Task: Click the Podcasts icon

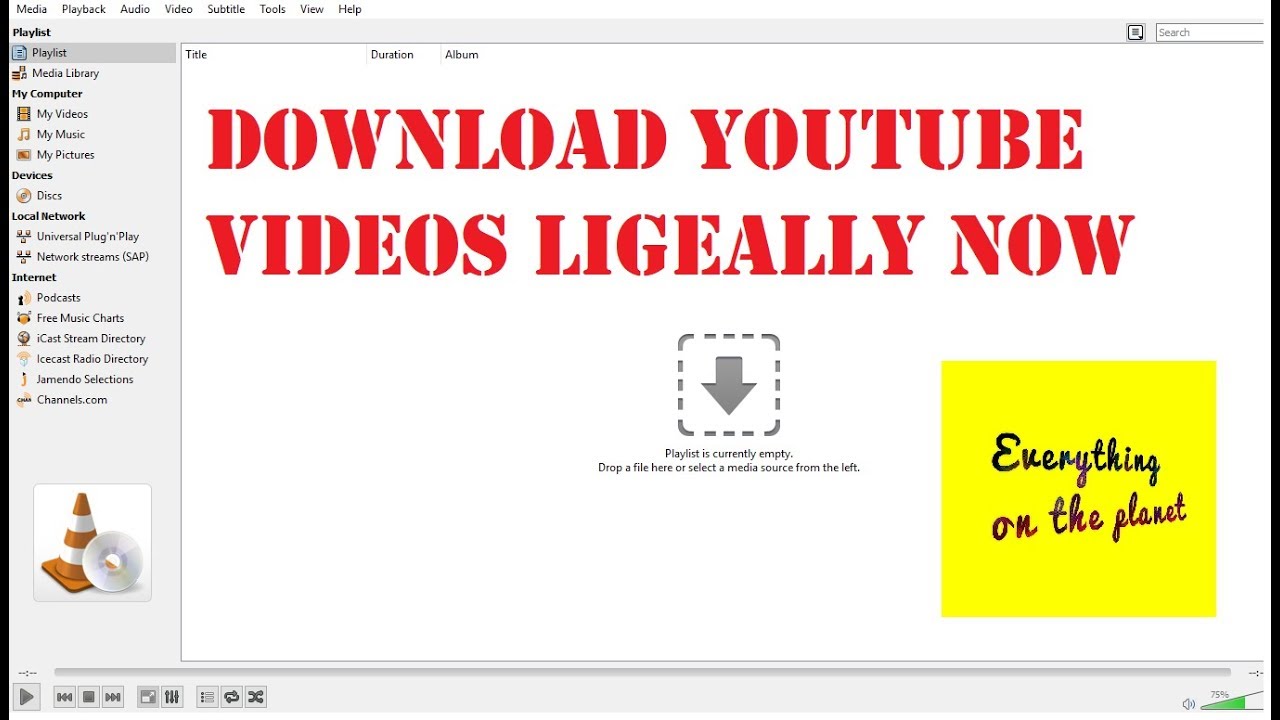Action: [x=24, y=298]
